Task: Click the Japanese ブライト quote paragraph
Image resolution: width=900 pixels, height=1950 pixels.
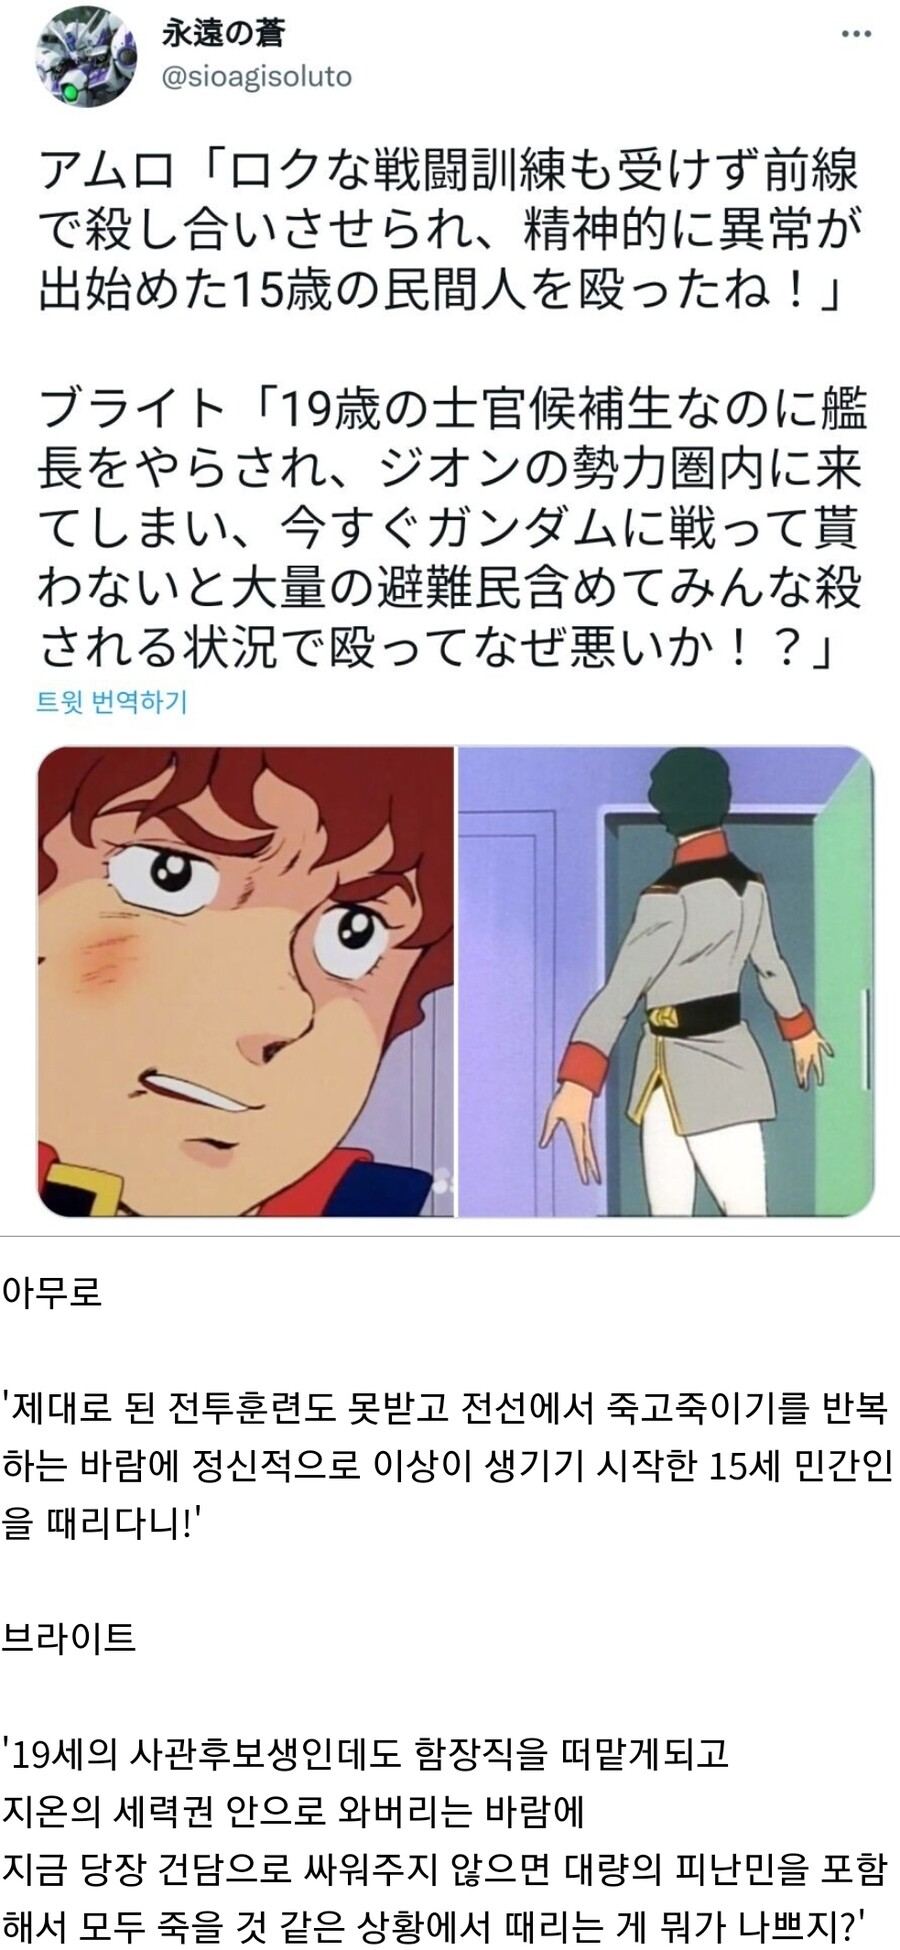Action: click(x=452, y=529)
